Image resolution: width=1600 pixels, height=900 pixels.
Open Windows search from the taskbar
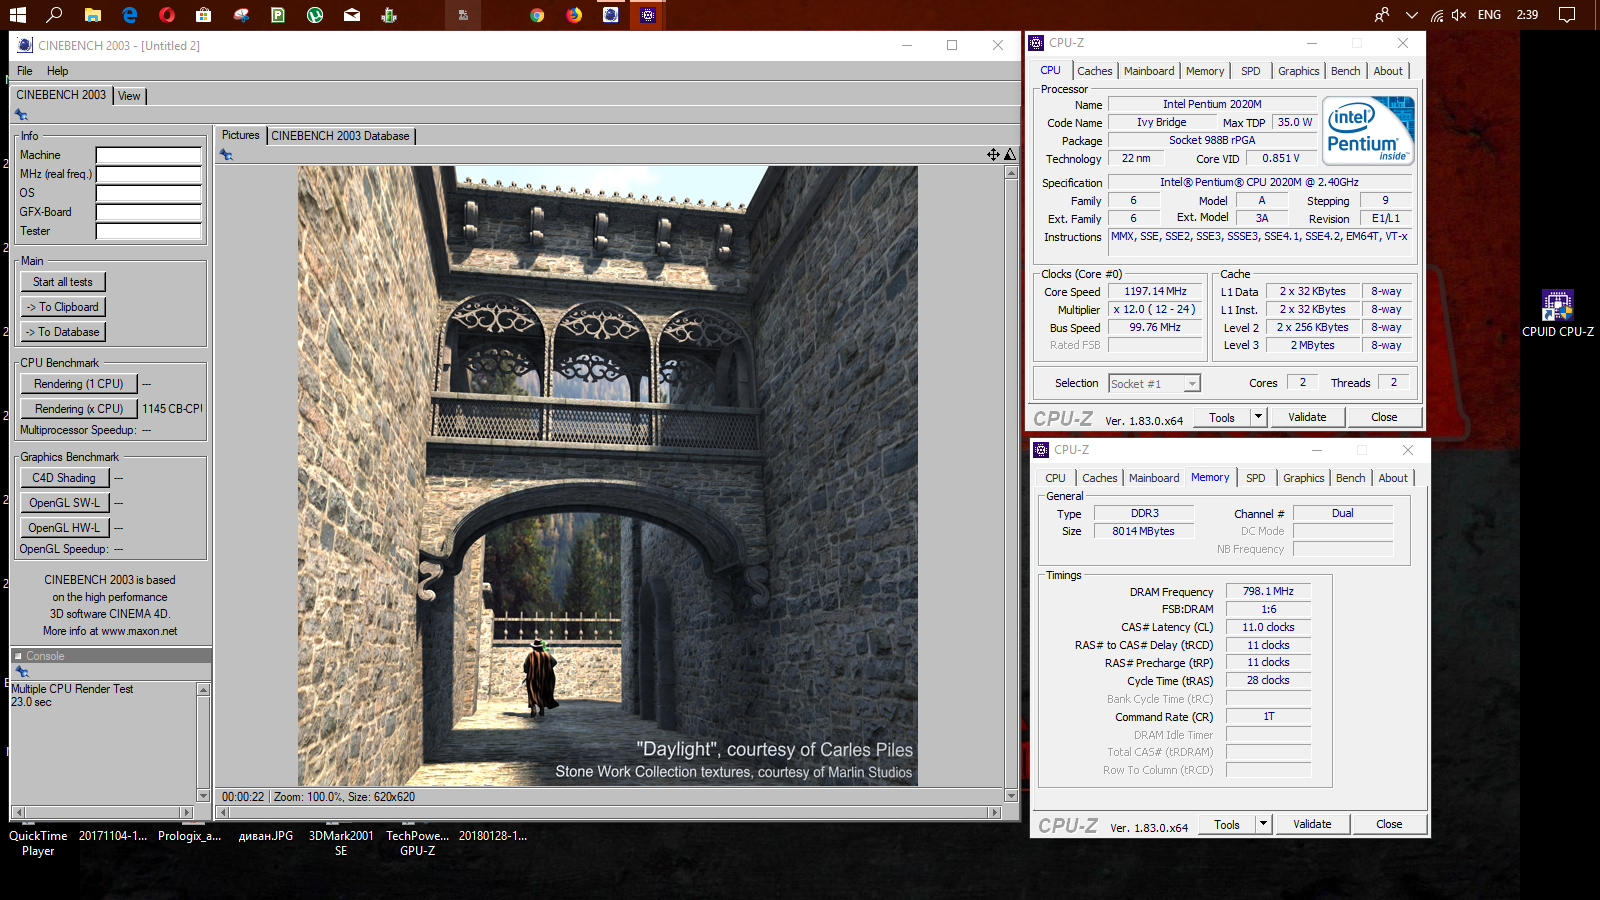coord(54,15)
